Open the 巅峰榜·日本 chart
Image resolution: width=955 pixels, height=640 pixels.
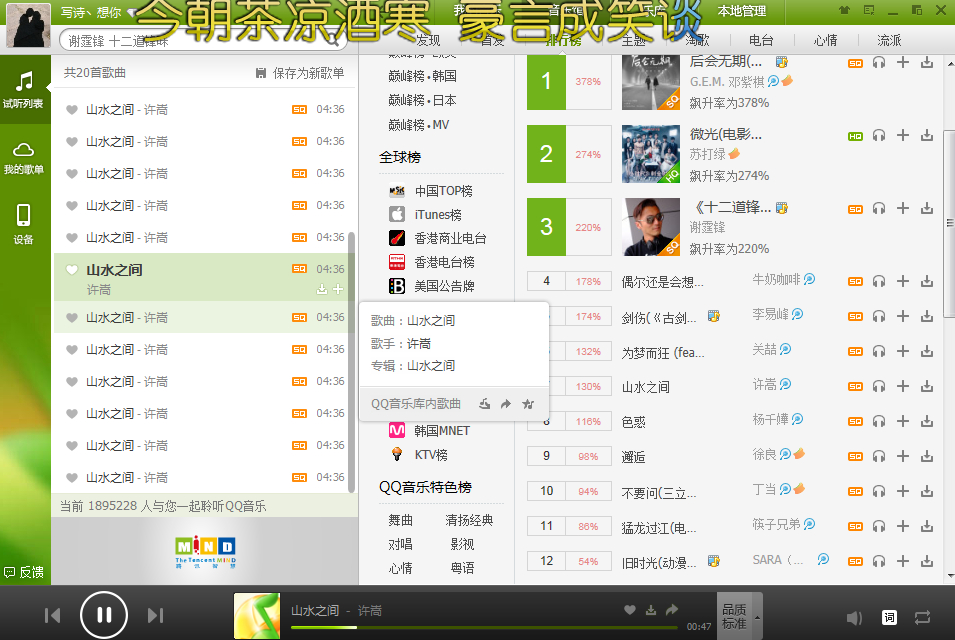(x=422, y=100)
